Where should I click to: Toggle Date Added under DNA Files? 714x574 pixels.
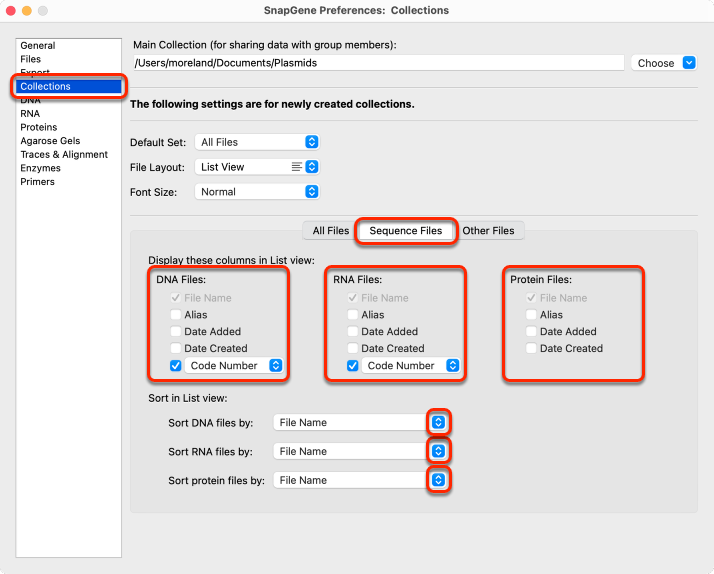175,331
